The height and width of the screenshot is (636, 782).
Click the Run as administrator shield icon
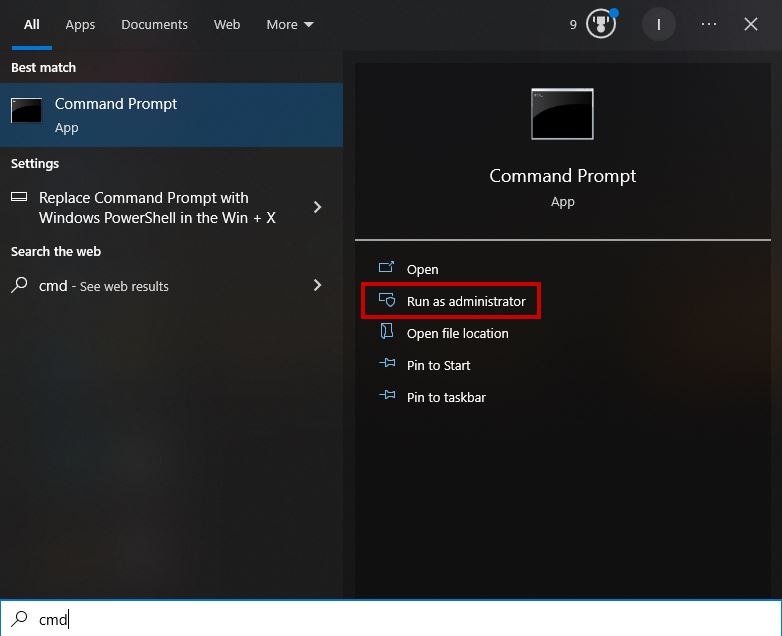387,299
